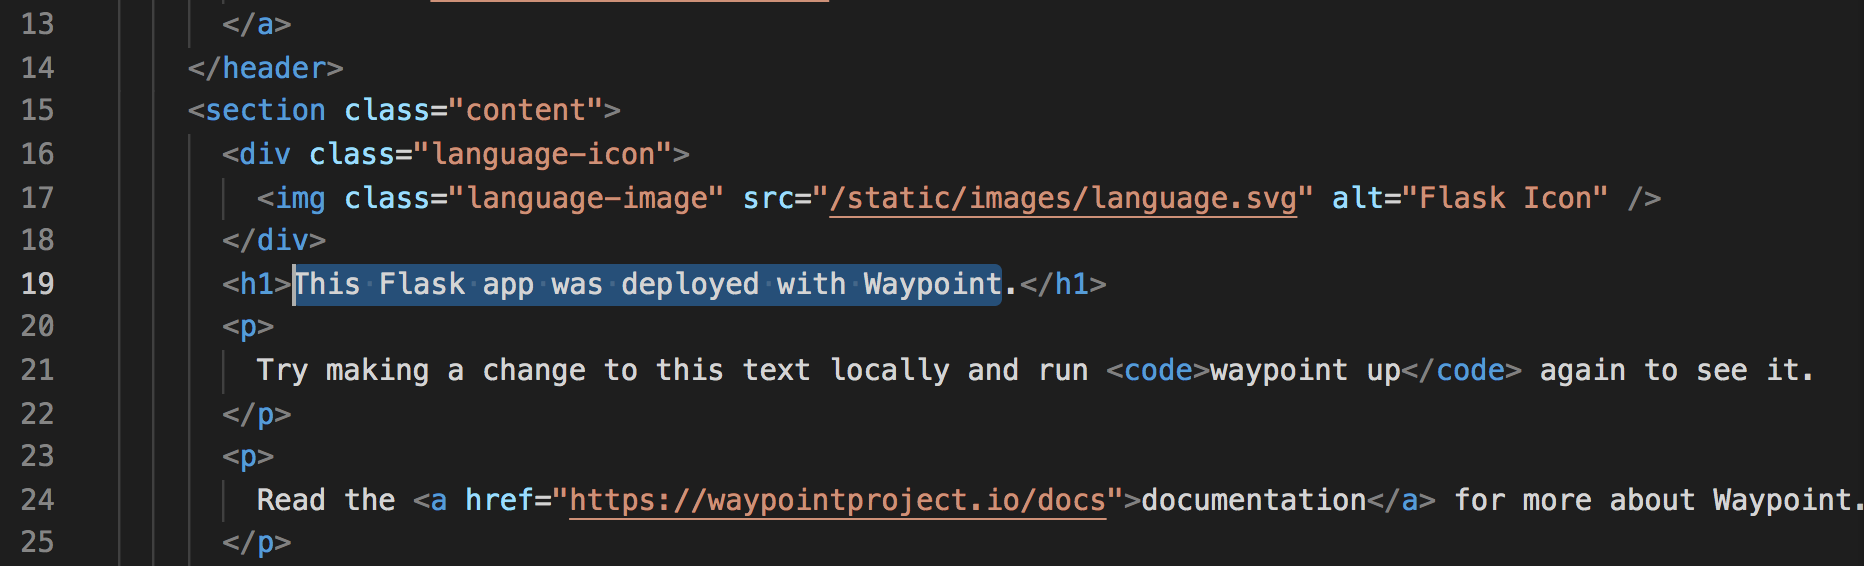Click line number 16 in the gutter
This screenshot has width=1864, height=566.
pyautogui.click(x=37, y=154)
